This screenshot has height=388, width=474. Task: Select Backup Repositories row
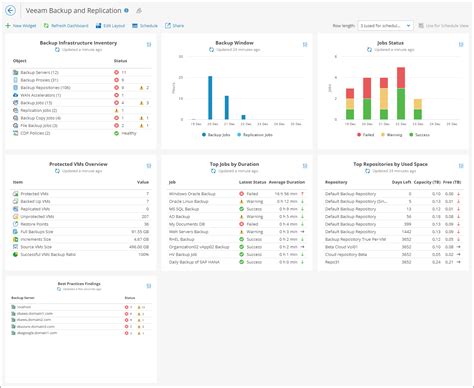(81, 88)
